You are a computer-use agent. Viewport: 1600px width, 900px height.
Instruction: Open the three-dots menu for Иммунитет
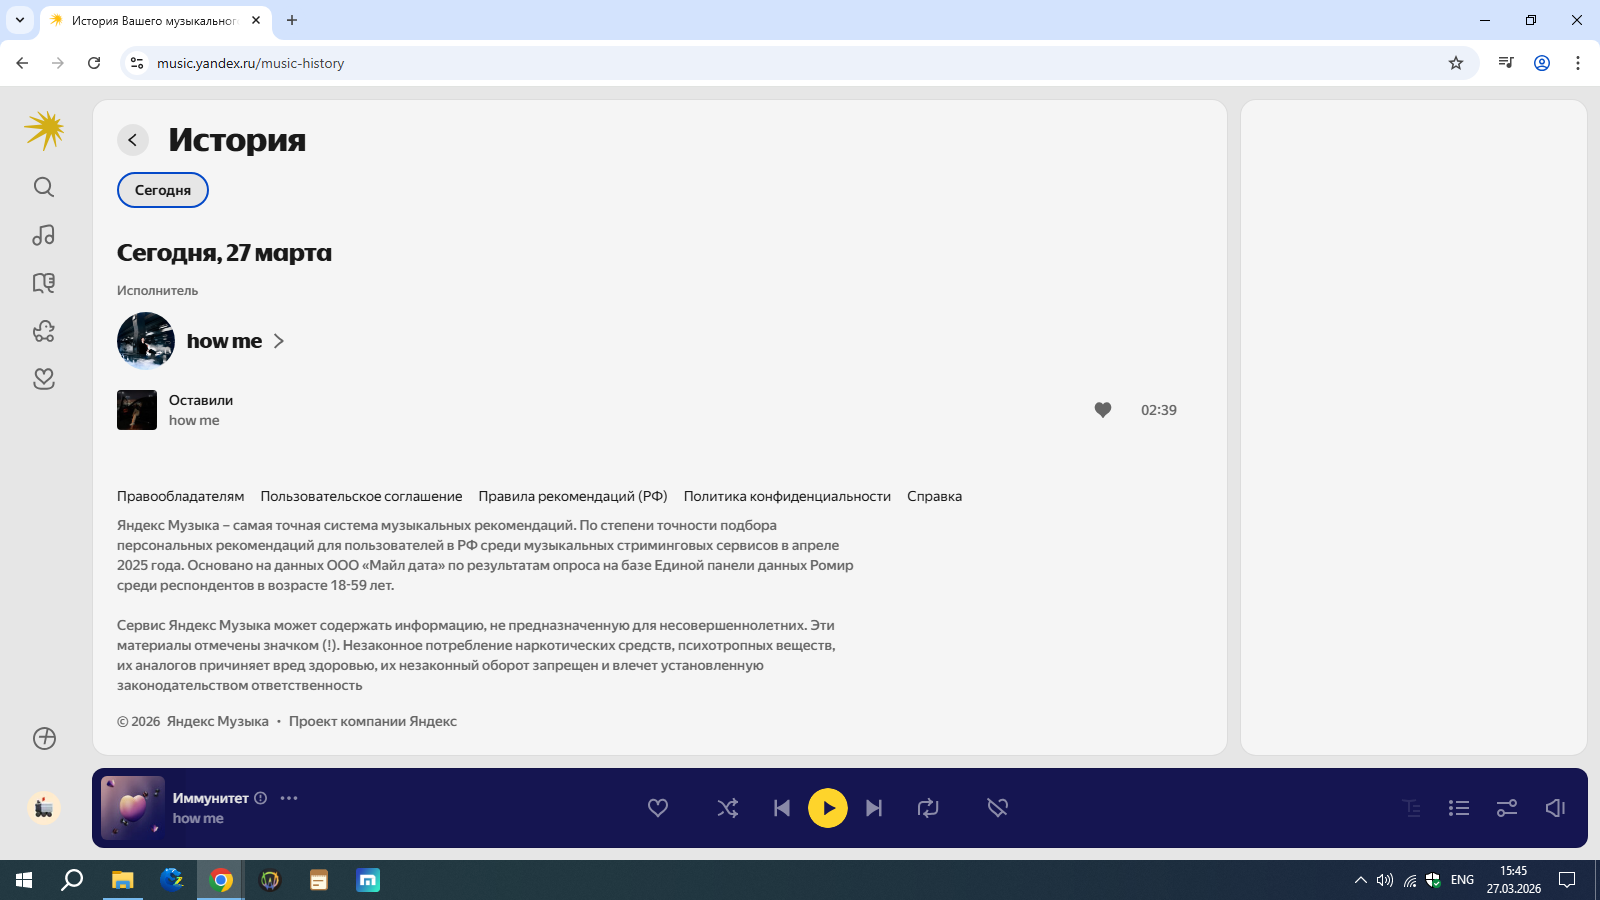pyautogui.click(x=289, y=798)
